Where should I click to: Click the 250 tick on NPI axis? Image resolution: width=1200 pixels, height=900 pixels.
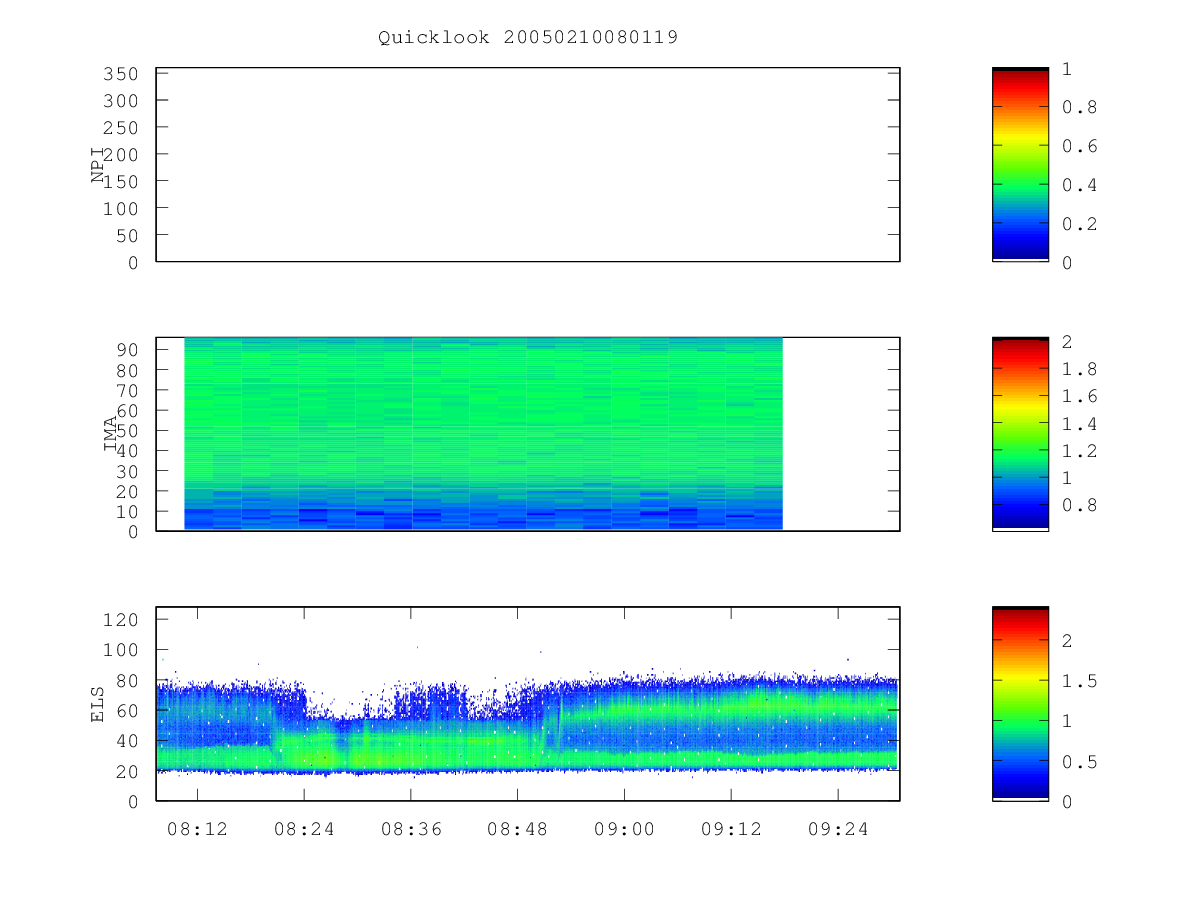click(x=120, y=128)
